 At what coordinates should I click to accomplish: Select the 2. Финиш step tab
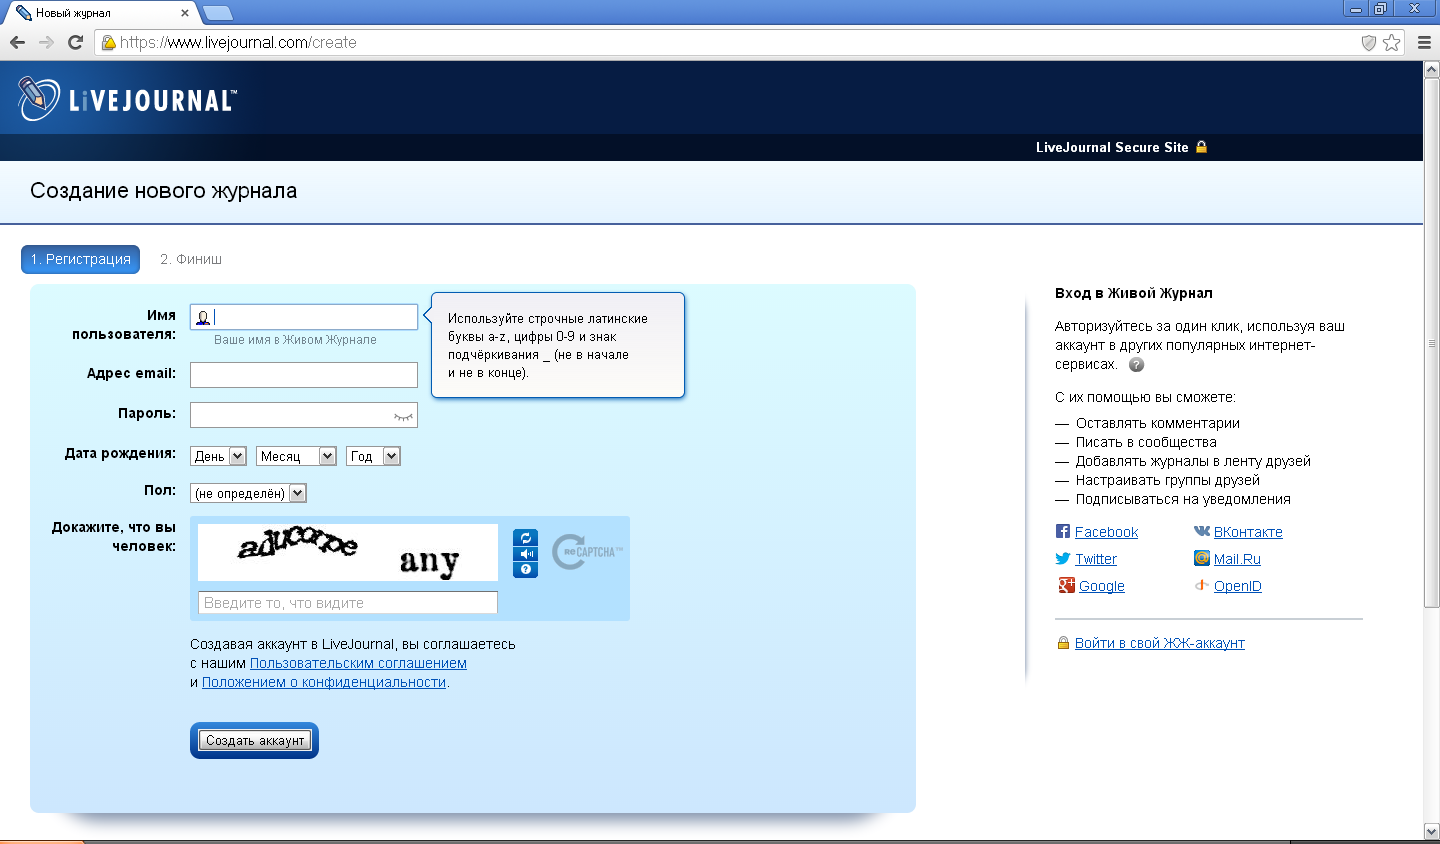191,259
